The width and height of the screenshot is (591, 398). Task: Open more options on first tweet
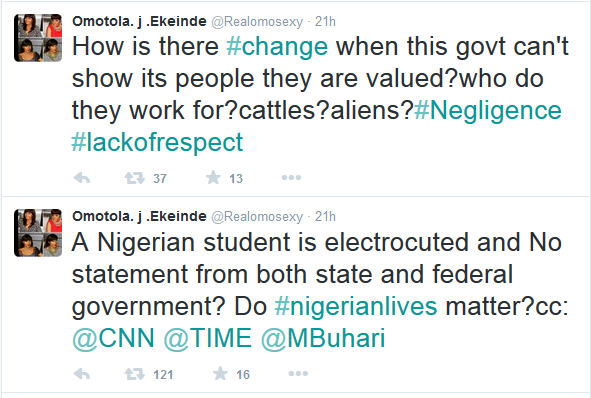(291, 178)
